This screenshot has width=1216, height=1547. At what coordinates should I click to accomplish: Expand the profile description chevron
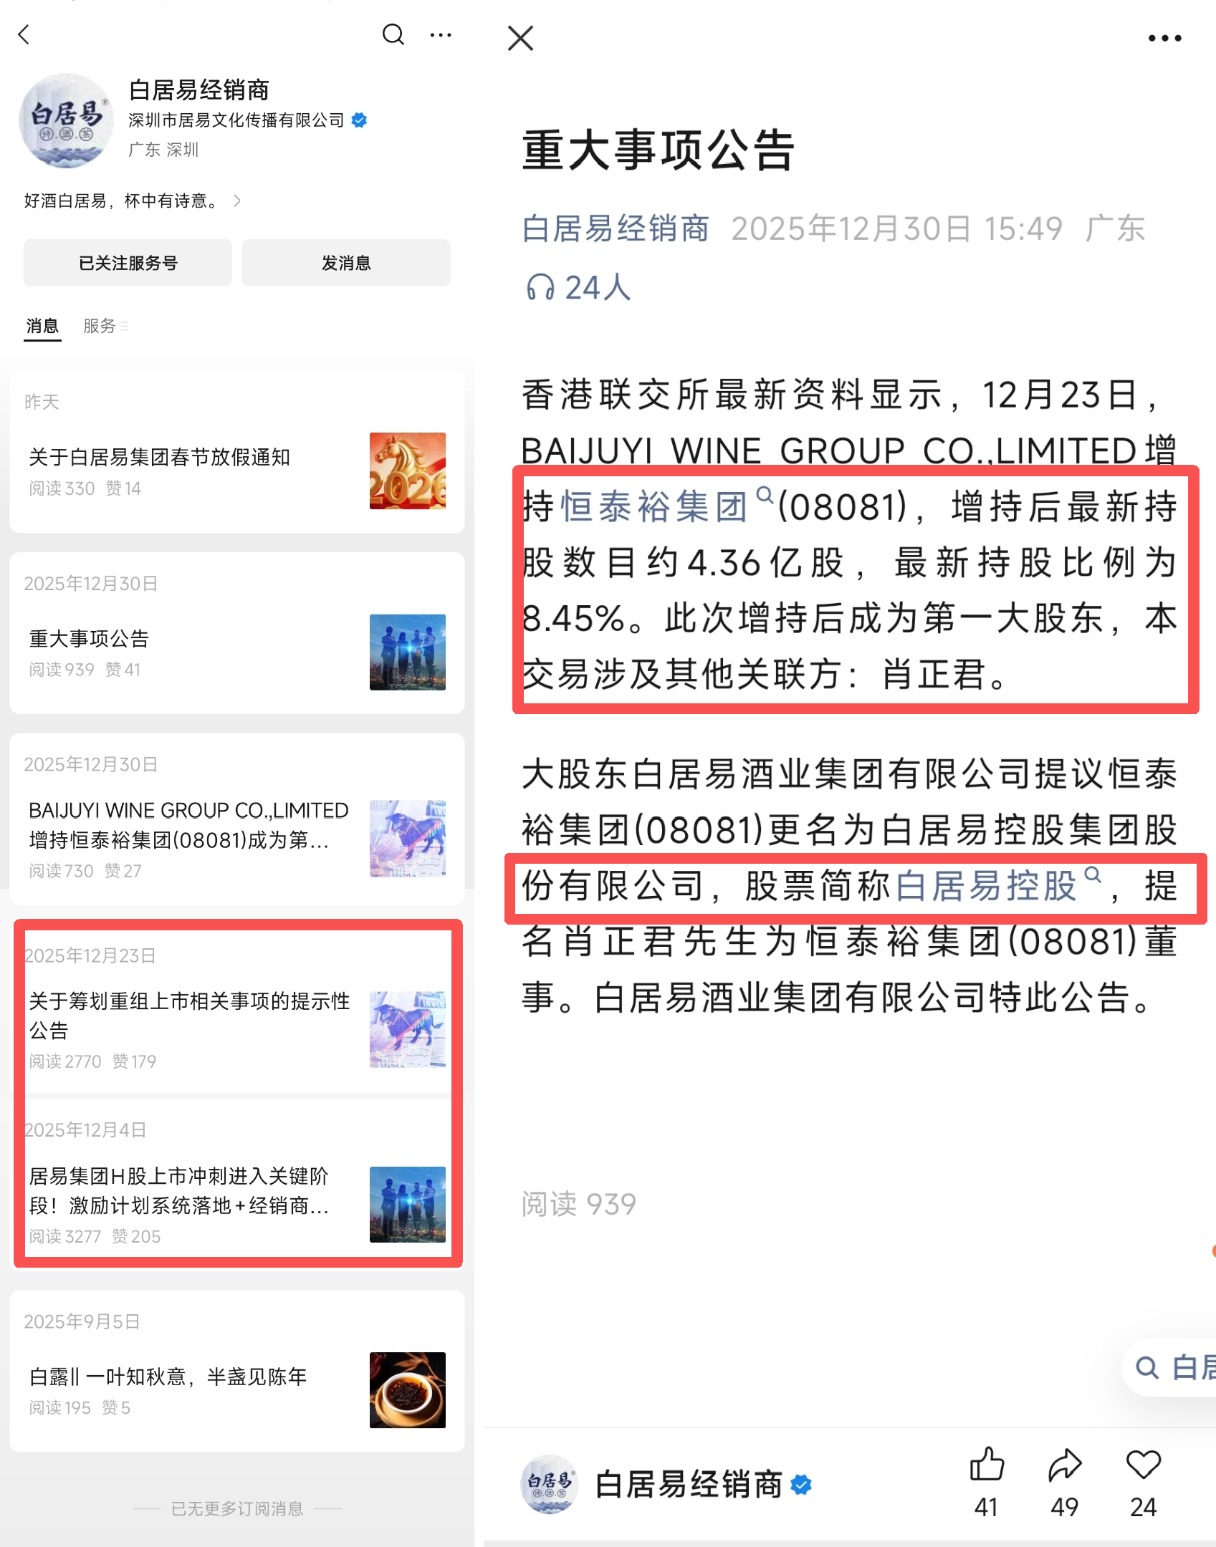tap(237, 201)
